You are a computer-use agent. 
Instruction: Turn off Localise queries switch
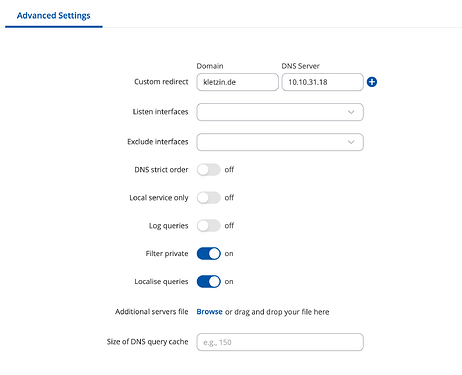(209, 282)
